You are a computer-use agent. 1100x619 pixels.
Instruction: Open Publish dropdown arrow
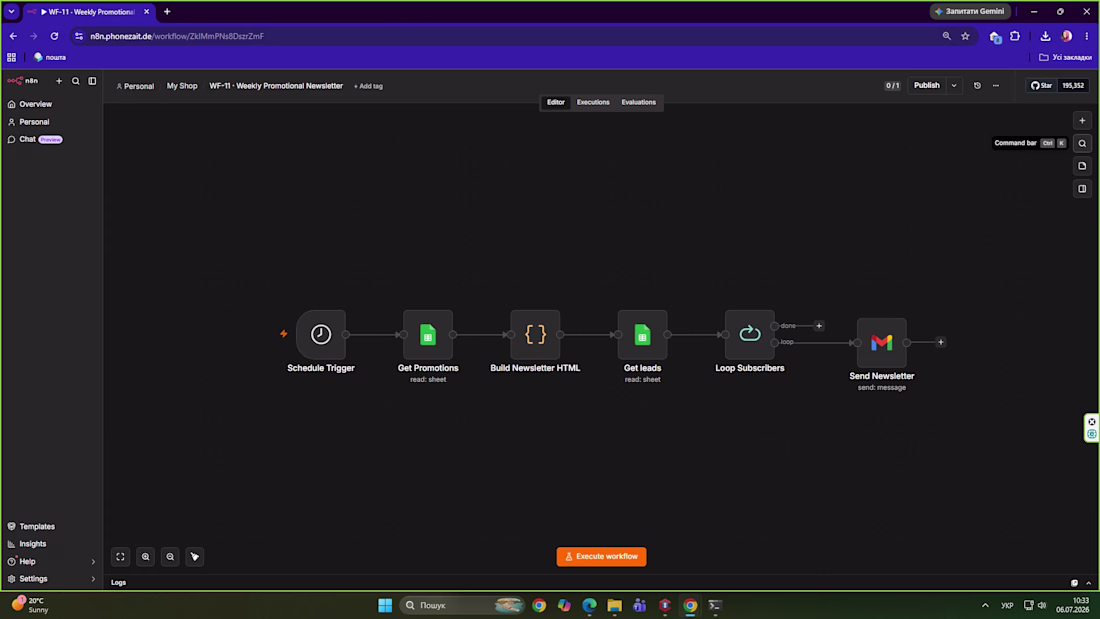coord(954,86)
